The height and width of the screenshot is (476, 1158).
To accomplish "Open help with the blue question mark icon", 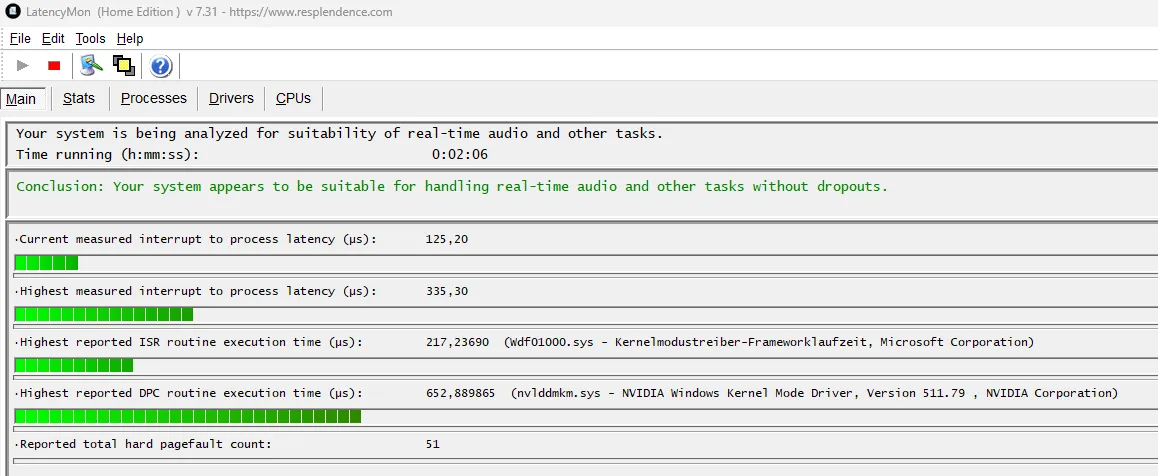I will [160, 66].
